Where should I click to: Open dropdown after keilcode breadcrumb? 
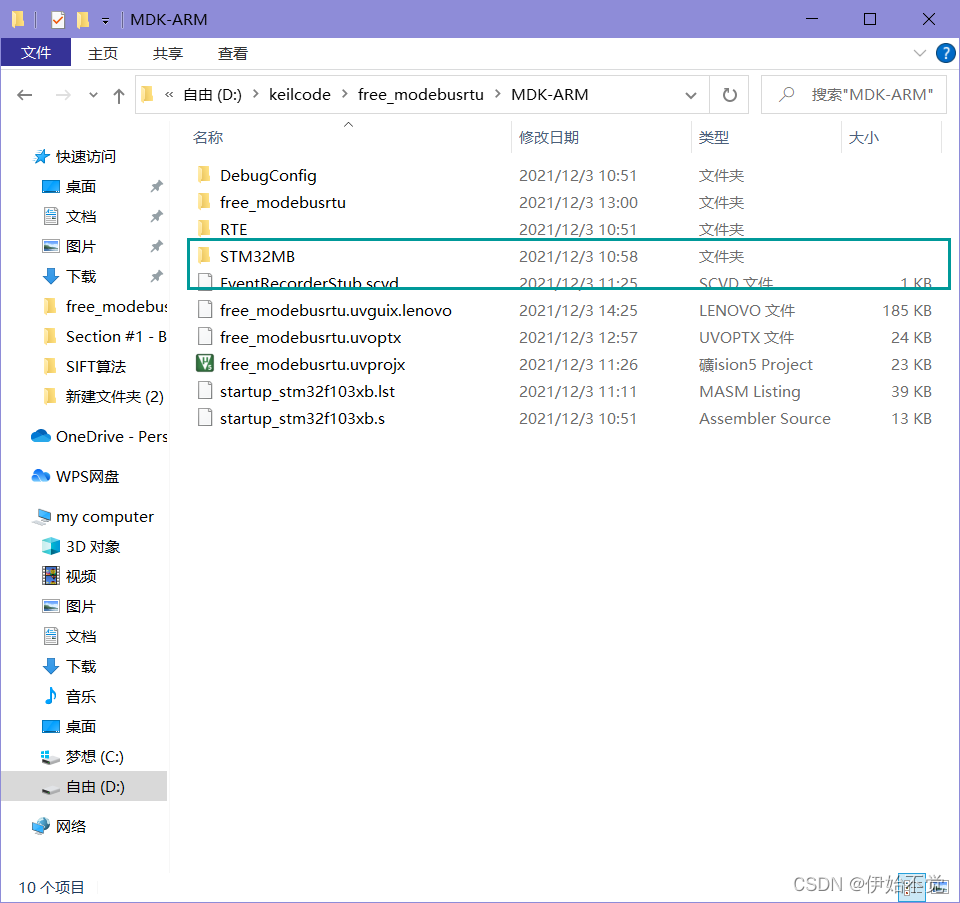345,94
